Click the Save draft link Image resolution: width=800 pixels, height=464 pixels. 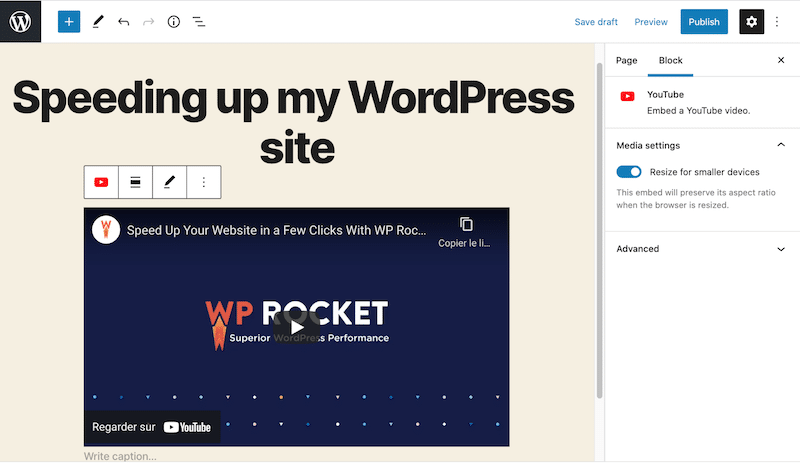(596, 22)
